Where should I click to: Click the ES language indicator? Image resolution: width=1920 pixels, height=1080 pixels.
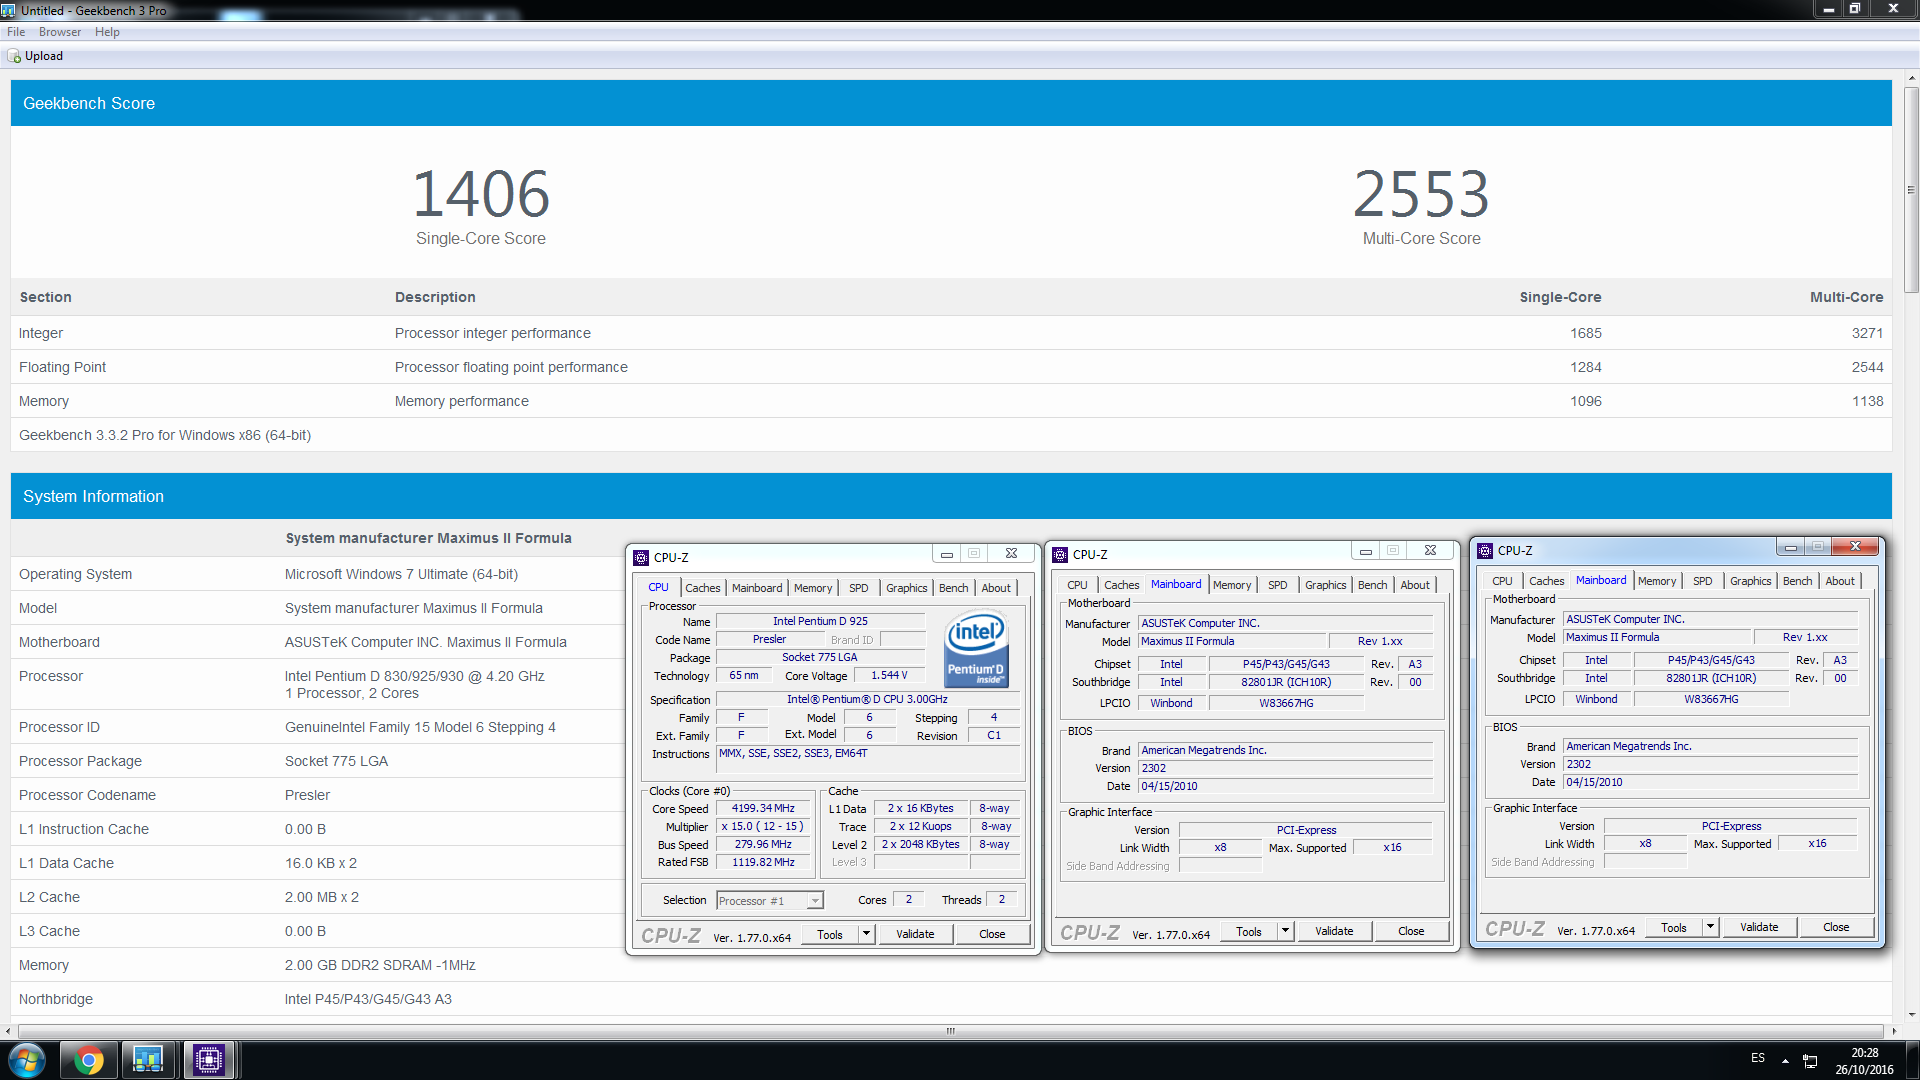pyautogui.click(x=1758, y=1058)
